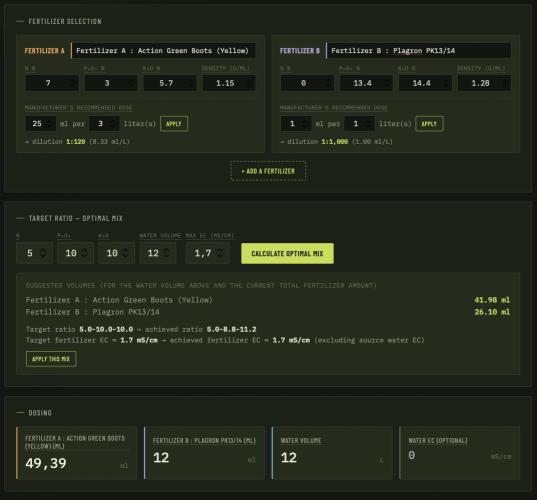Click the Fertilizer A density field showing 1.15
Screen dimensions: 537x500
click(229, 83)
